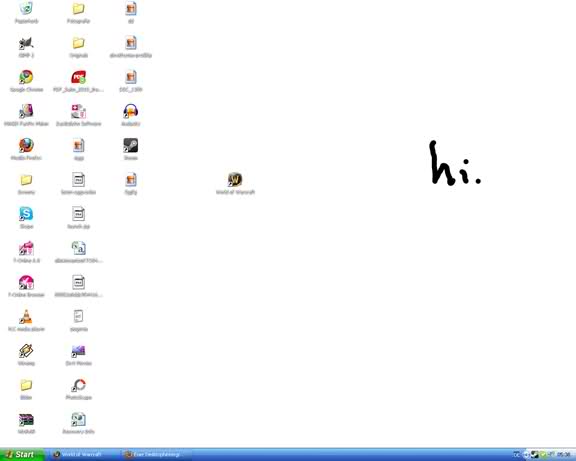This screenshot has height=461, width=576.
Task: Launch the GIMP 2 shortcut
Action: click(x=26, y=43)
